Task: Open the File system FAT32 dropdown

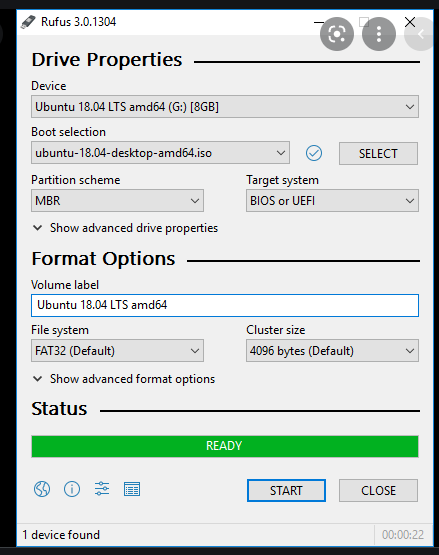Action: (117, 351)
